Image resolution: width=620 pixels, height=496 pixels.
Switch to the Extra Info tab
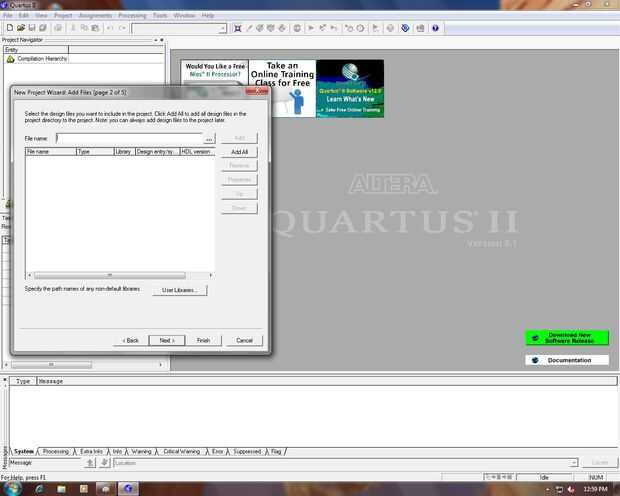click(91, 451)
